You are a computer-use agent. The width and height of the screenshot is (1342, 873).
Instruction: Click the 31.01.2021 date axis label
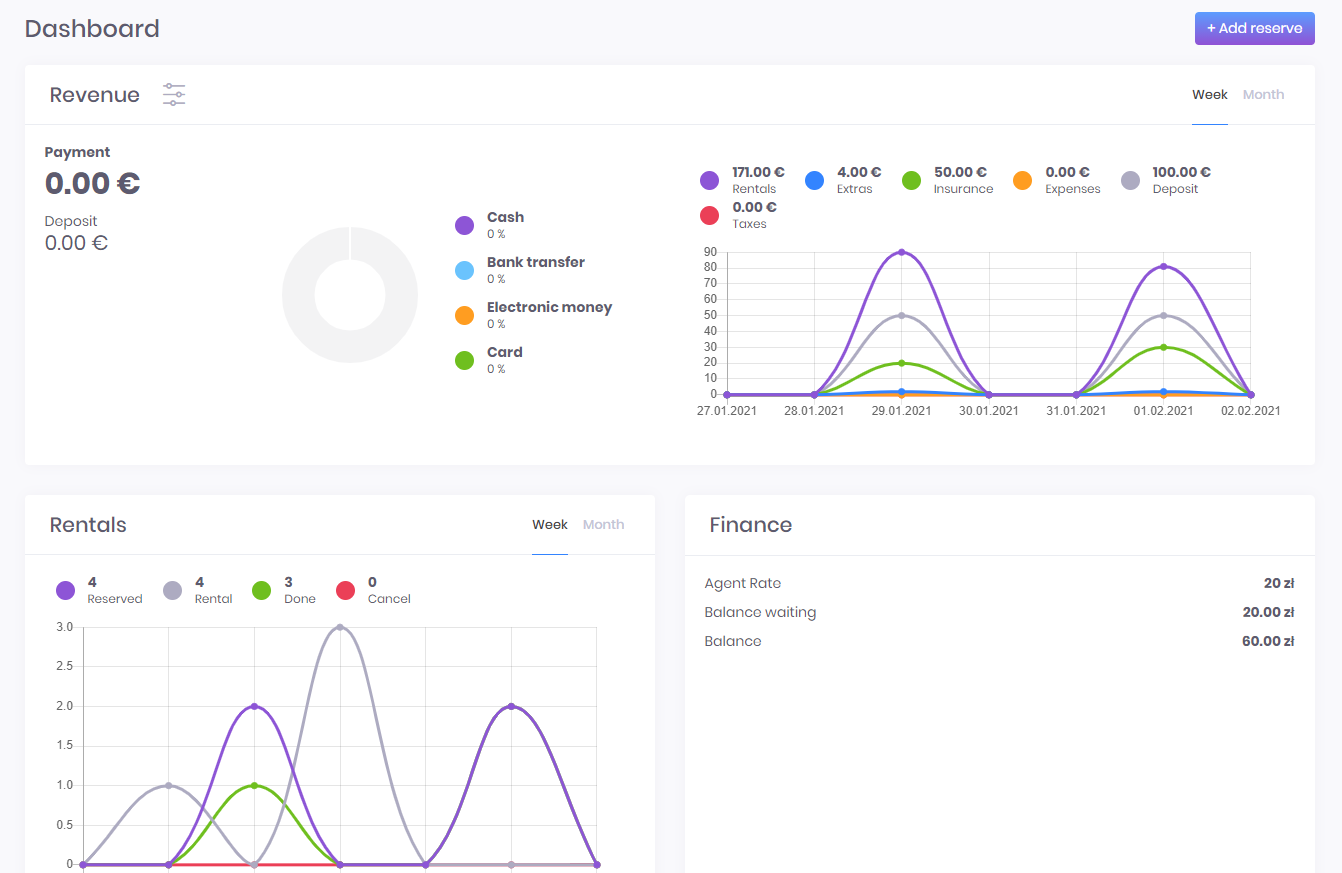pyautogui.click(x=1076, y=410)
